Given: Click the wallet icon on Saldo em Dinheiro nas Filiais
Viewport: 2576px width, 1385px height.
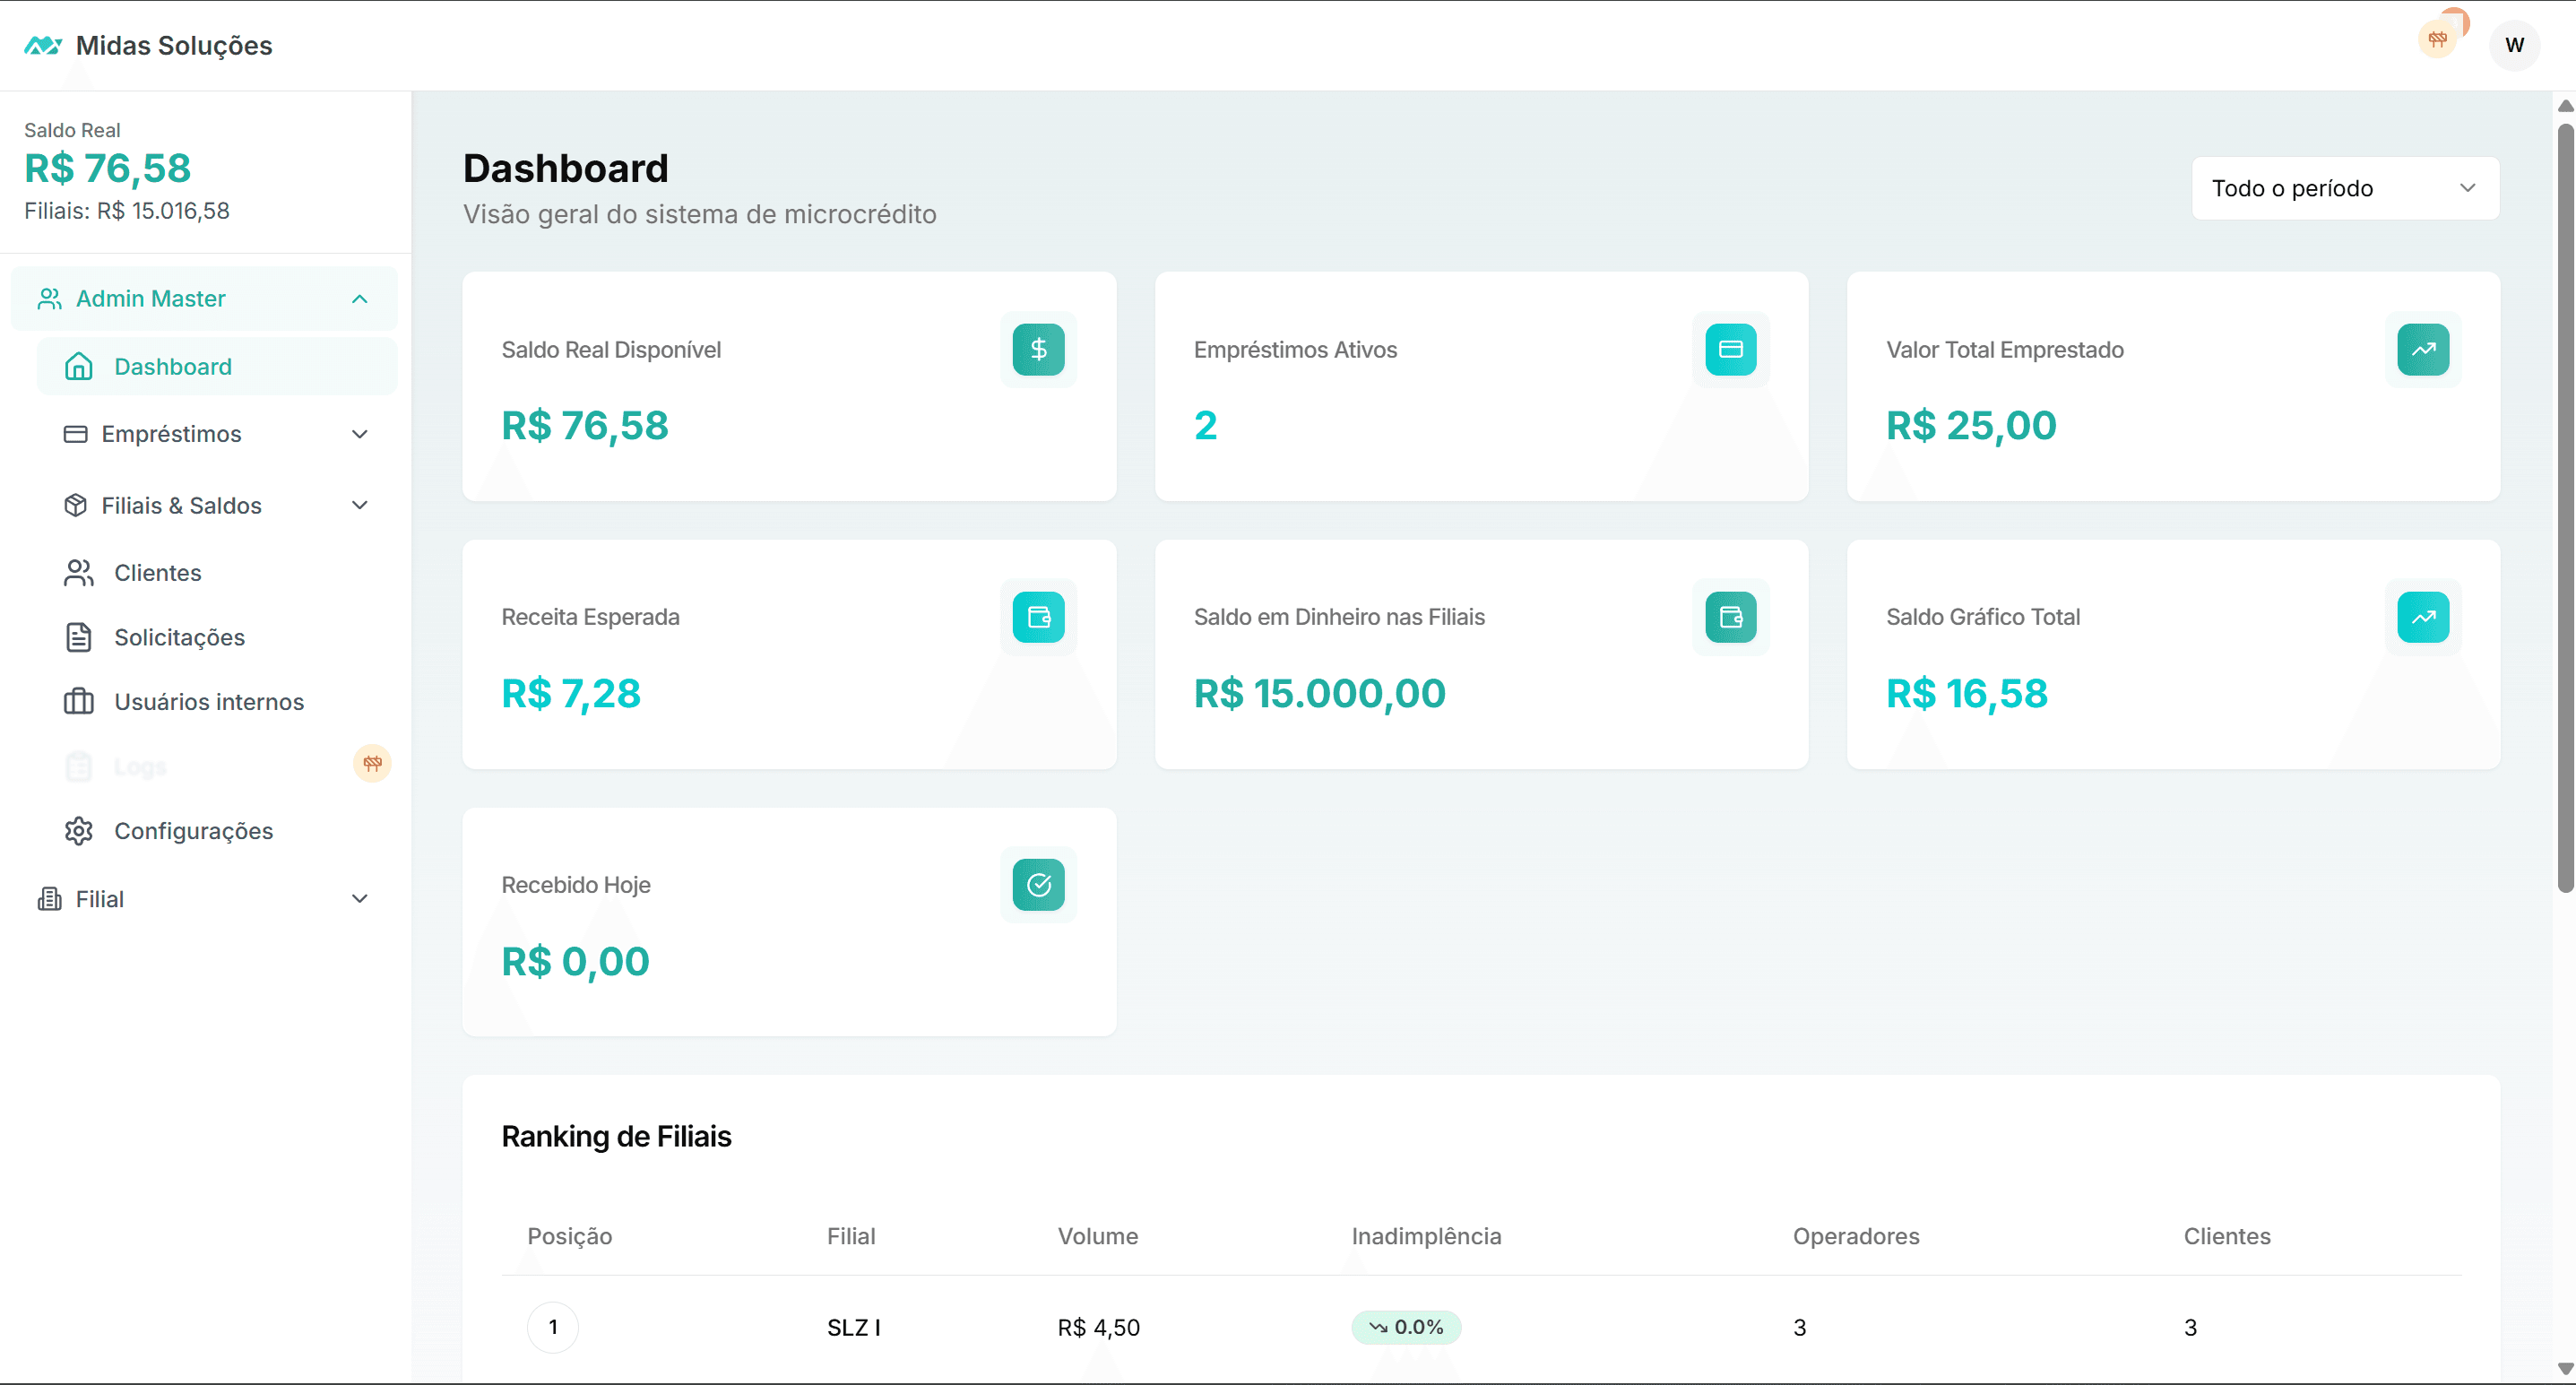Looking at the screenshot, I should [x=1730, y=617].
